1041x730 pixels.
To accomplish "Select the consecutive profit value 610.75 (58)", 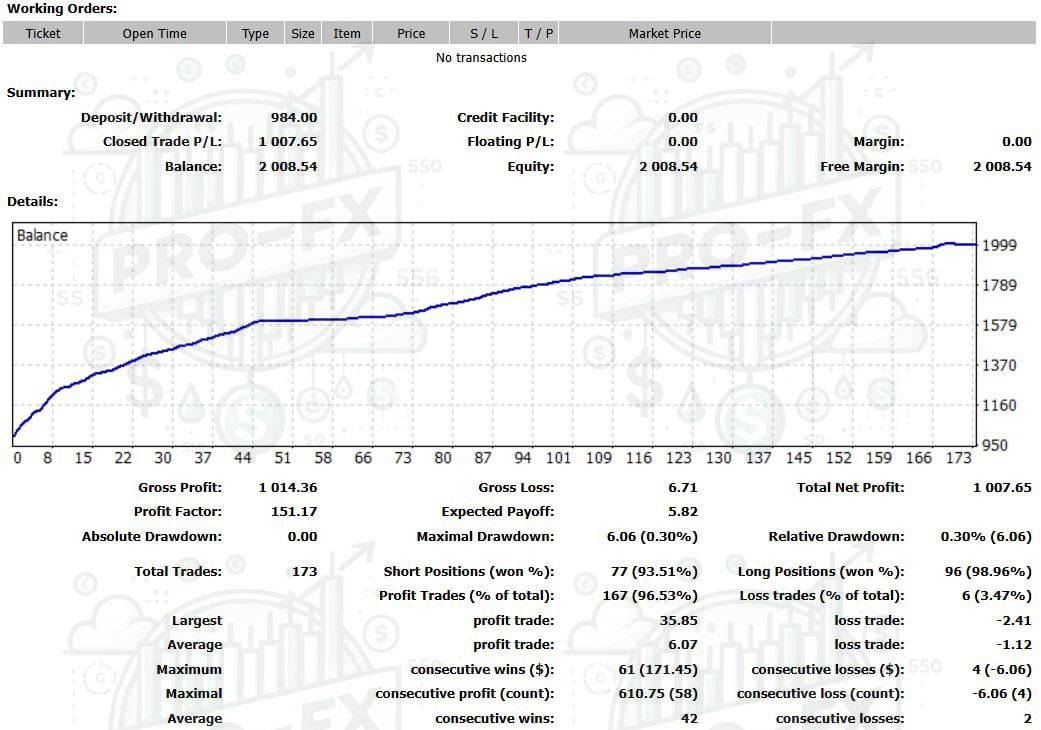I will tap(658, 694).
